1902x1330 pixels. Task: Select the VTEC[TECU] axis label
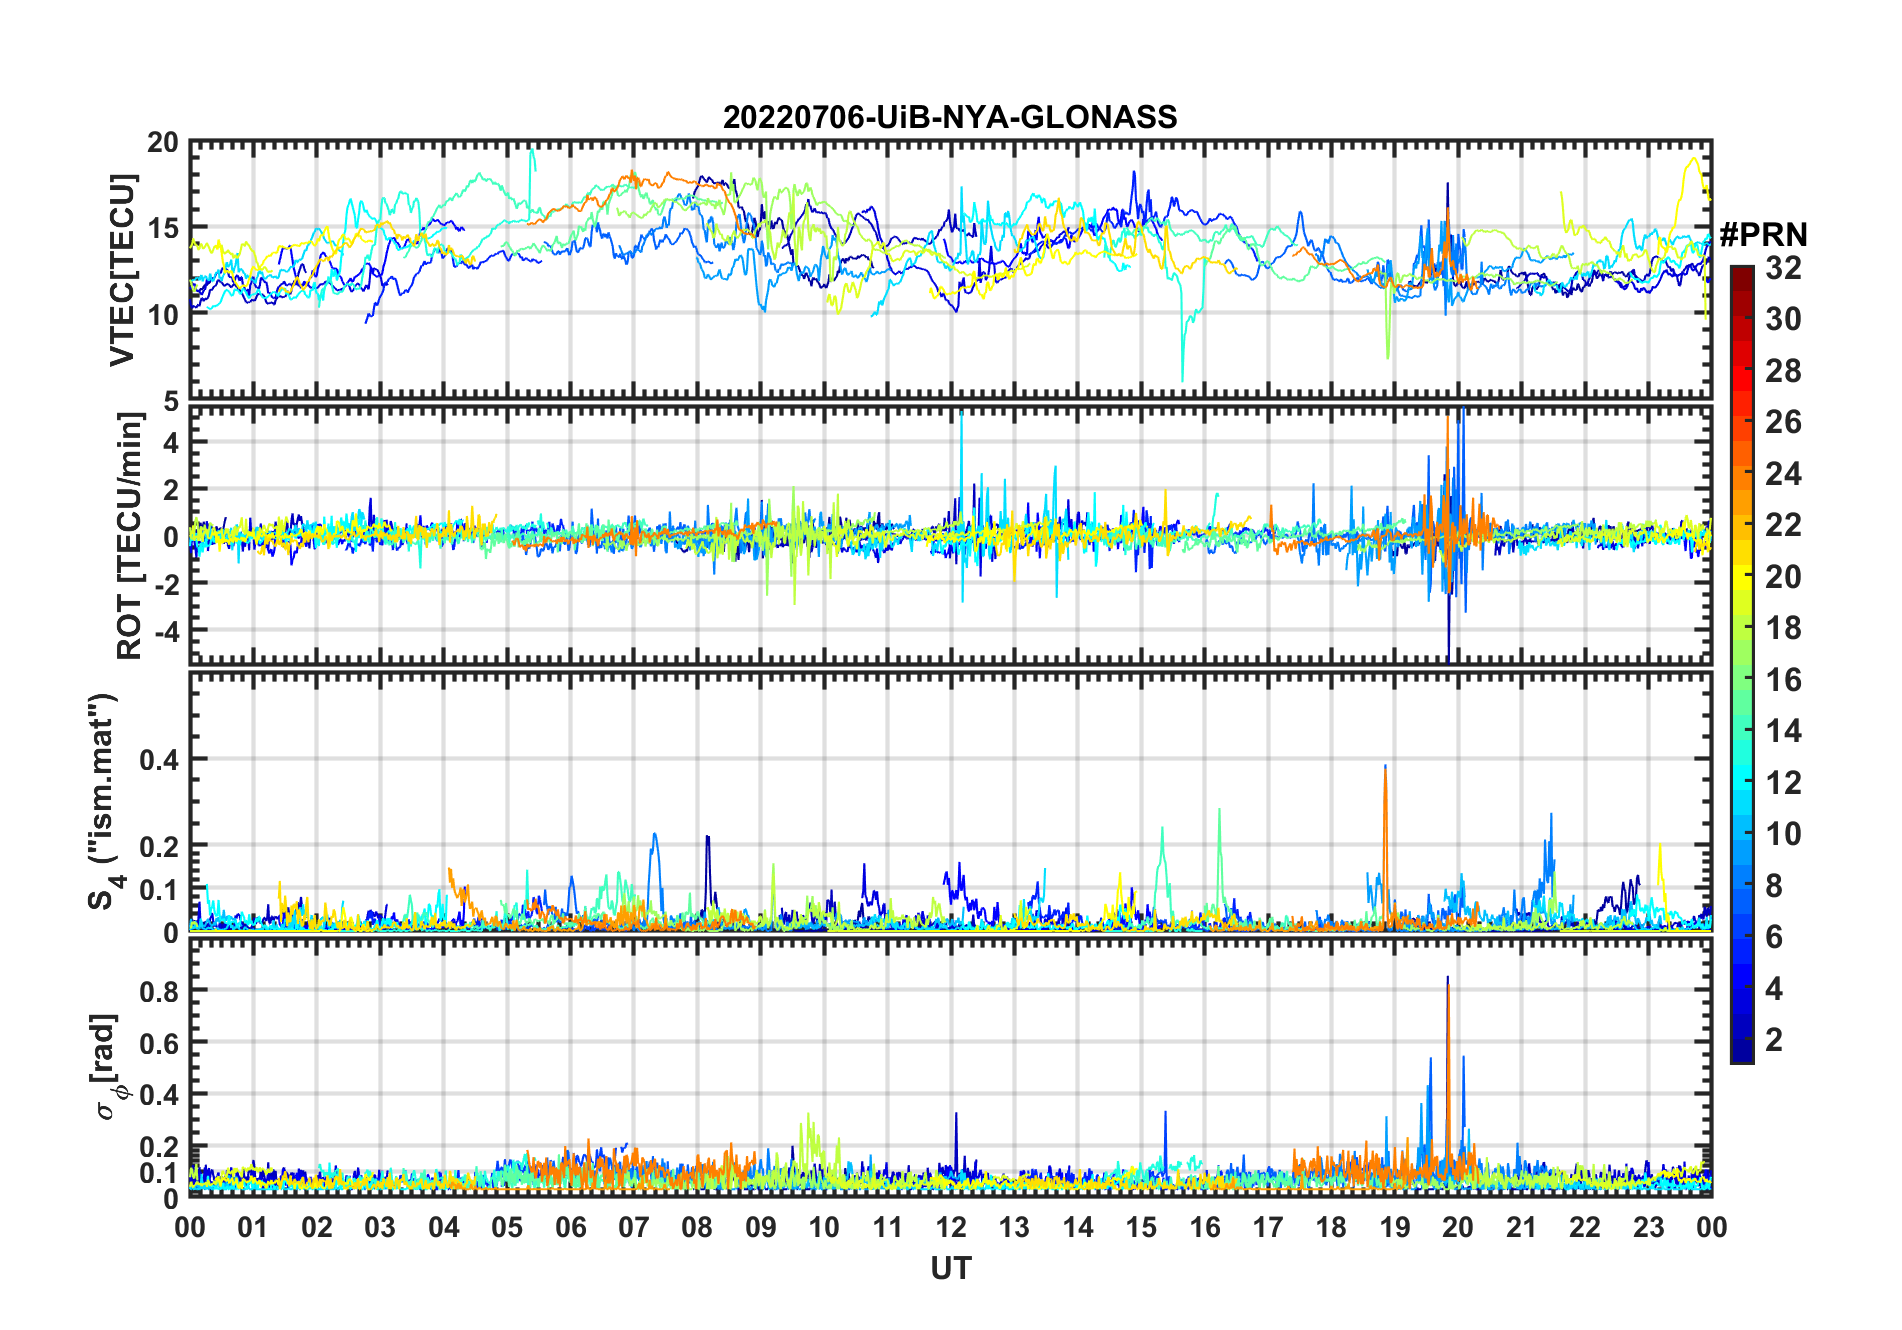(x=122, y=270)
